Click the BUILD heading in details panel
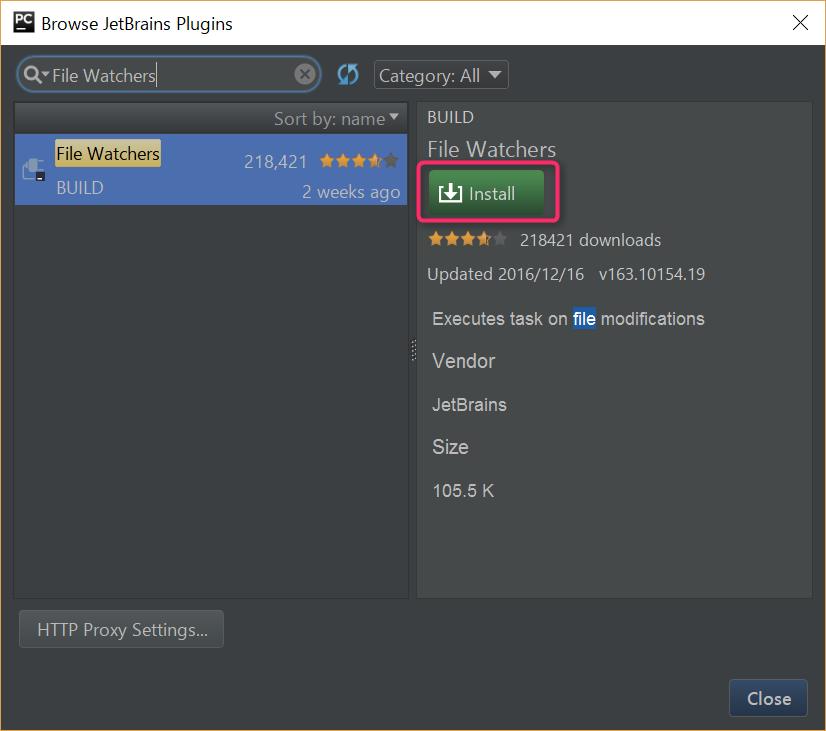The image size is (826, 731). [450, 117]
